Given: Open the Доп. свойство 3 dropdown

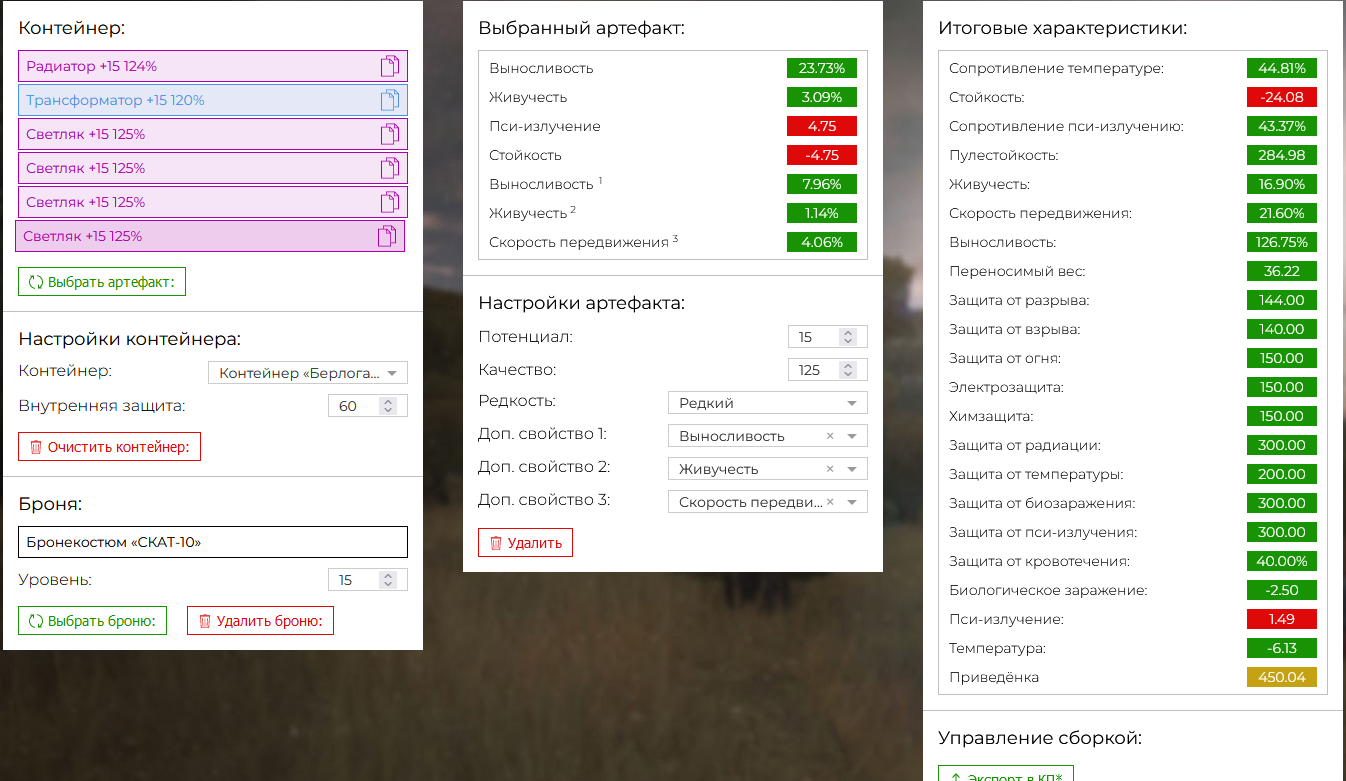Looking at the screenshot, I should tap(768, 502).
